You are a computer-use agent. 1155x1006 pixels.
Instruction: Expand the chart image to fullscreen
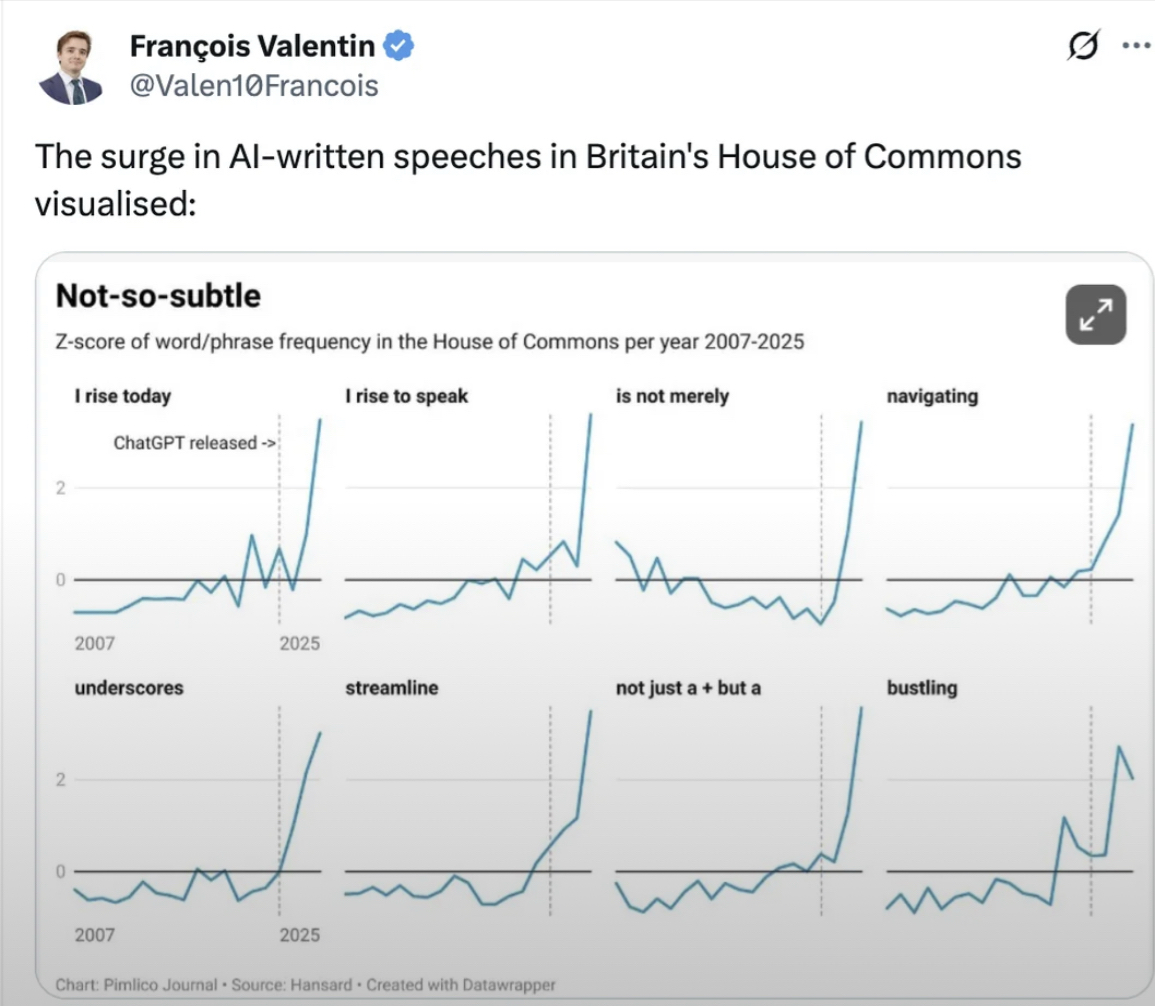pyautogui.click(x=1096, y=314)
